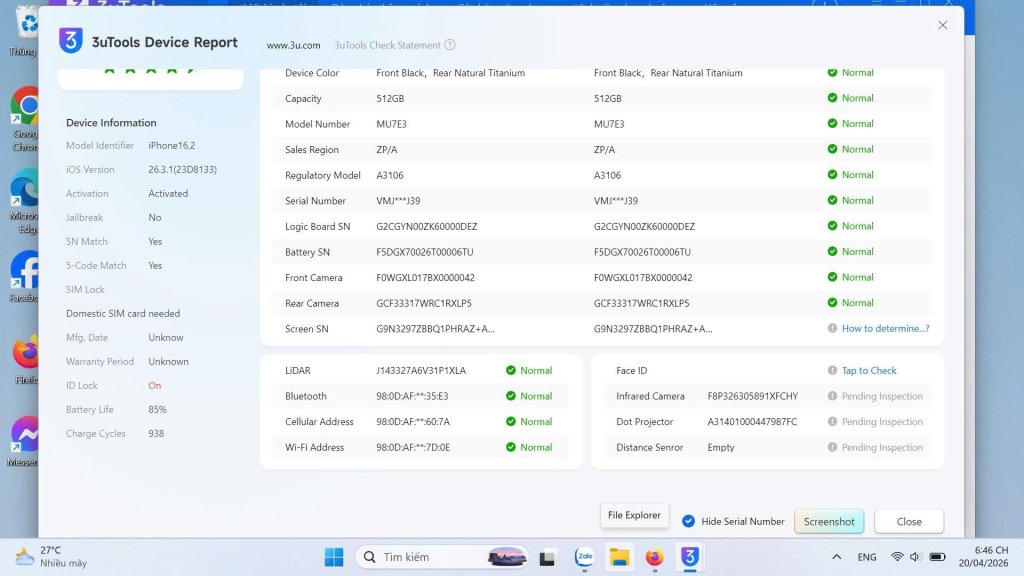Open Firefox from taskbar

[x=654, y=557]
